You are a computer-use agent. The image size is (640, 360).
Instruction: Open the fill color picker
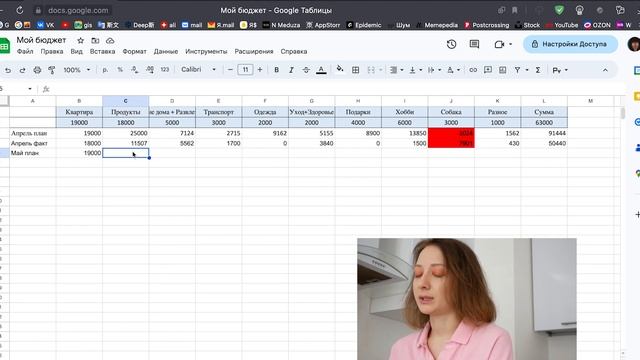click(x=340, y=69)
